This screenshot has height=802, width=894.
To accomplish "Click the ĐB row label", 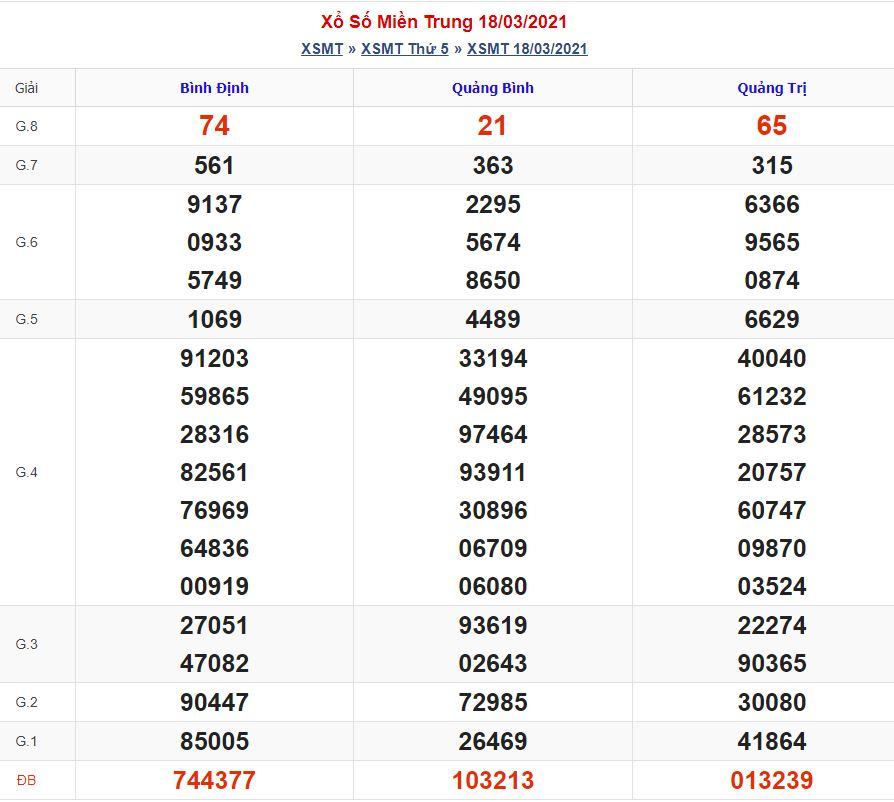I will pos(26,780).
